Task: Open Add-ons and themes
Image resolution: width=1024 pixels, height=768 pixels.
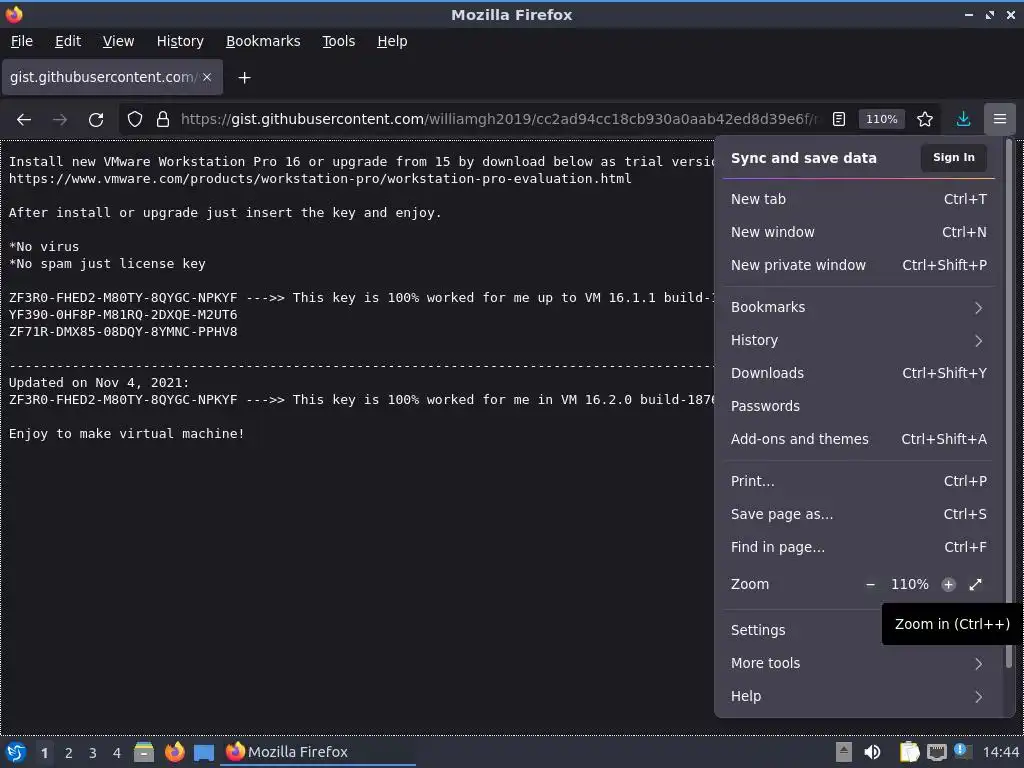Action: click(x=858, y=439)
